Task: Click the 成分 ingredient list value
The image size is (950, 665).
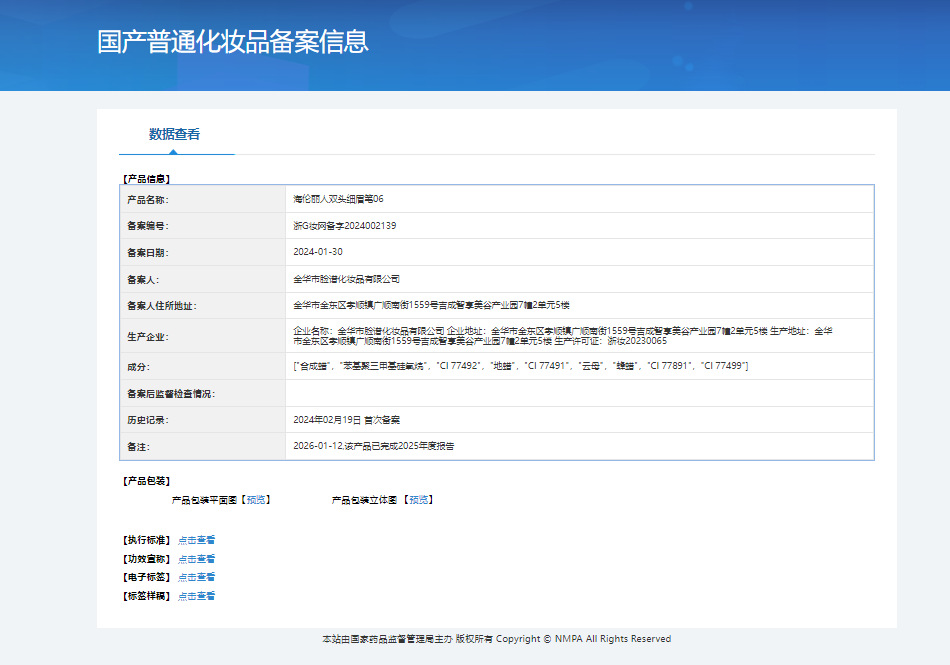Action: pos(520,366)
